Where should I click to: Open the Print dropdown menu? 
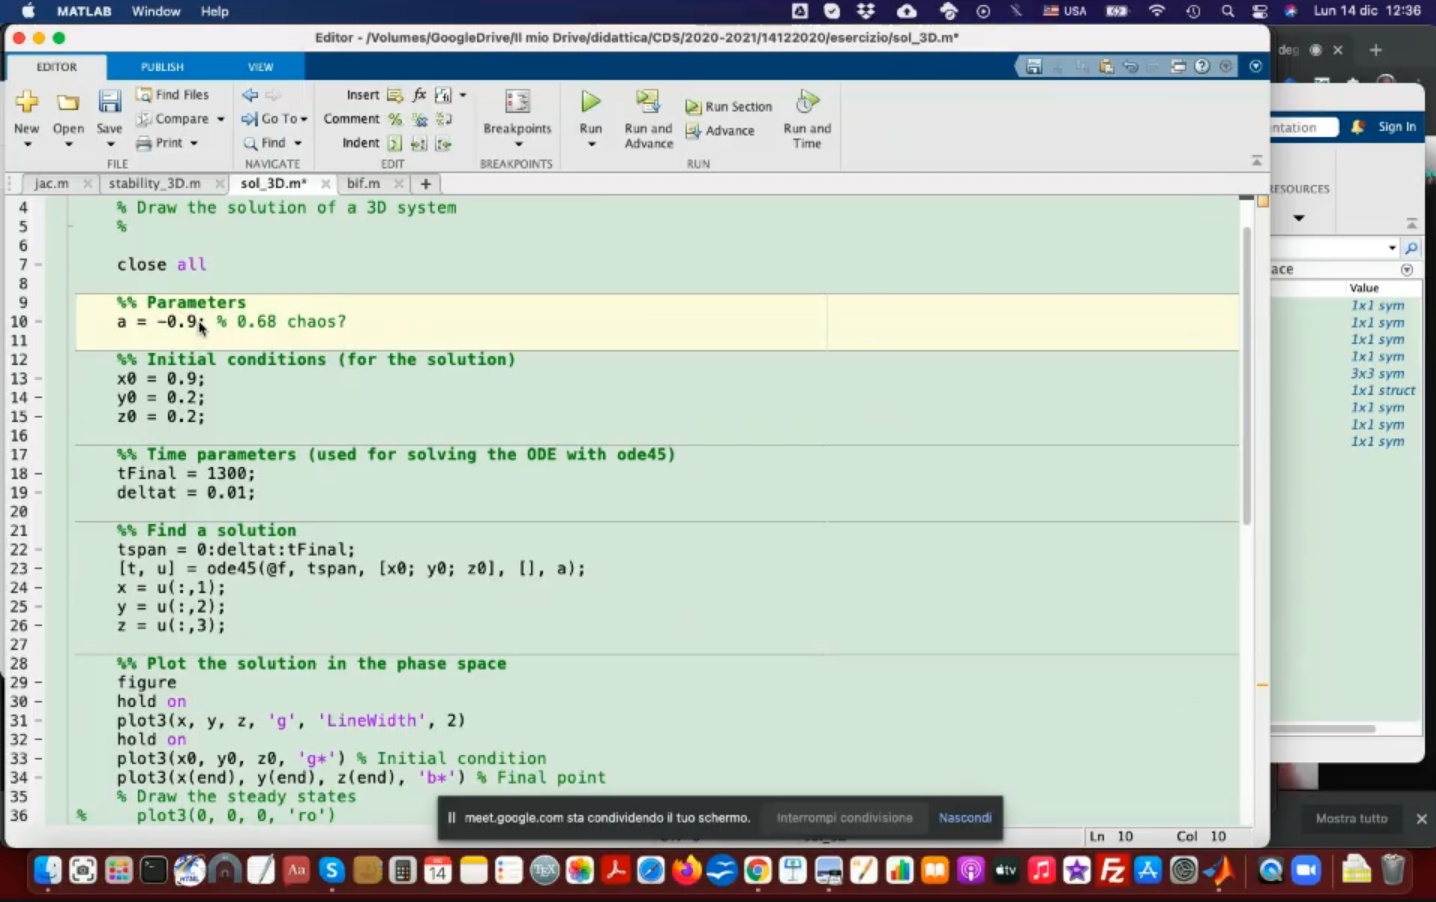click(194, 143)
